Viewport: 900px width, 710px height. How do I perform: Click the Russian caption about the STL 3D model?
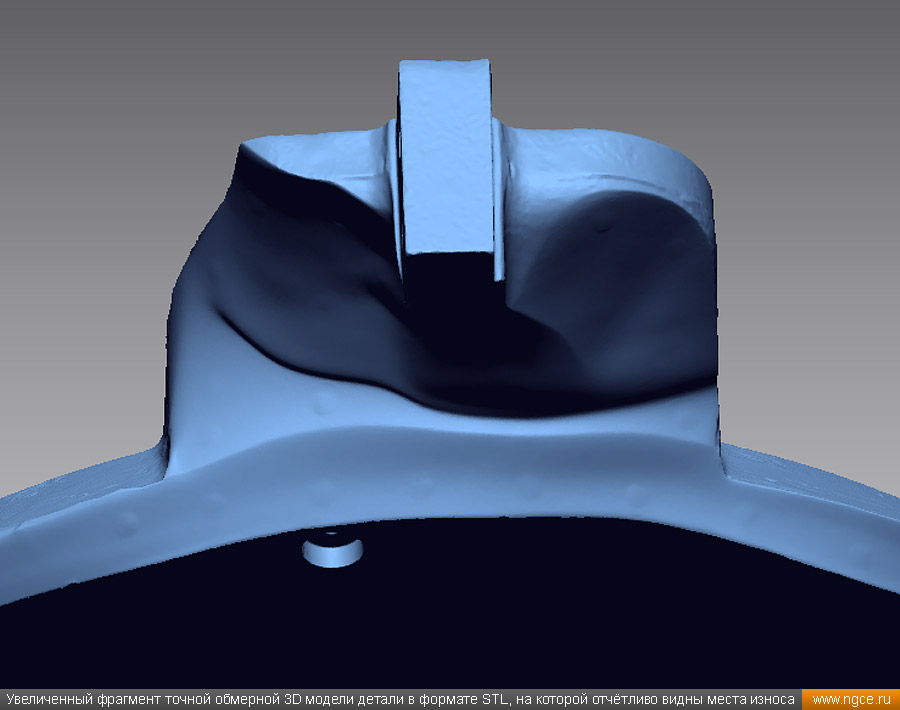coord(401,700)
